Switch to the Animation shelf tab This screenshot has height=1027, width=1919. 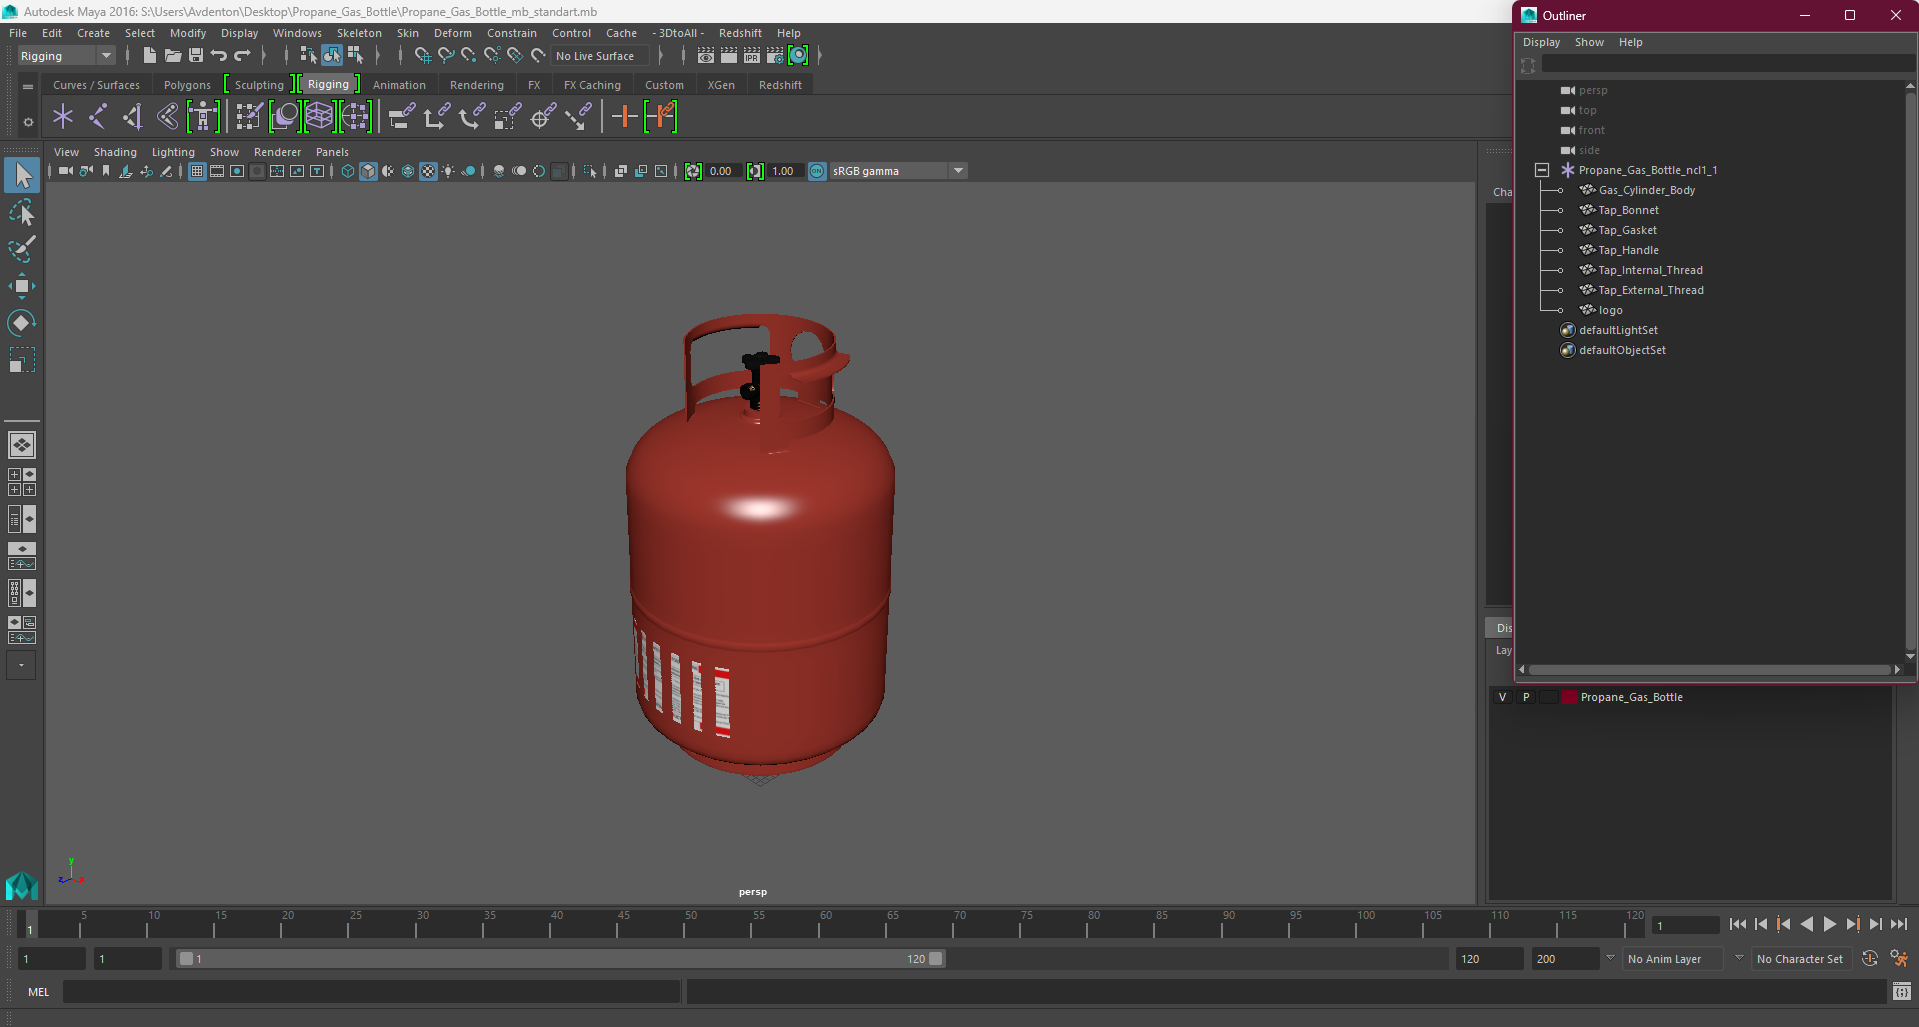pos(399,85)
